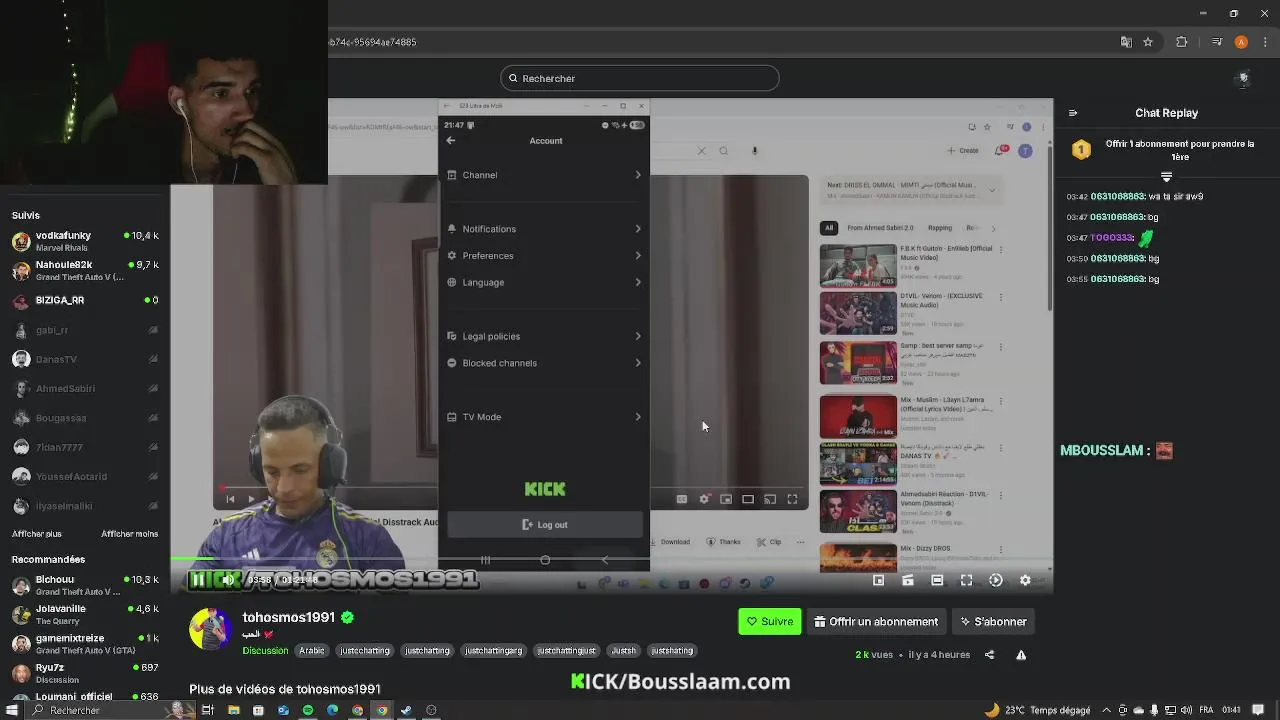Expand Notifications row in Account menu
This screenshot has height=720, width=1280.
click(x=545, y=229)
